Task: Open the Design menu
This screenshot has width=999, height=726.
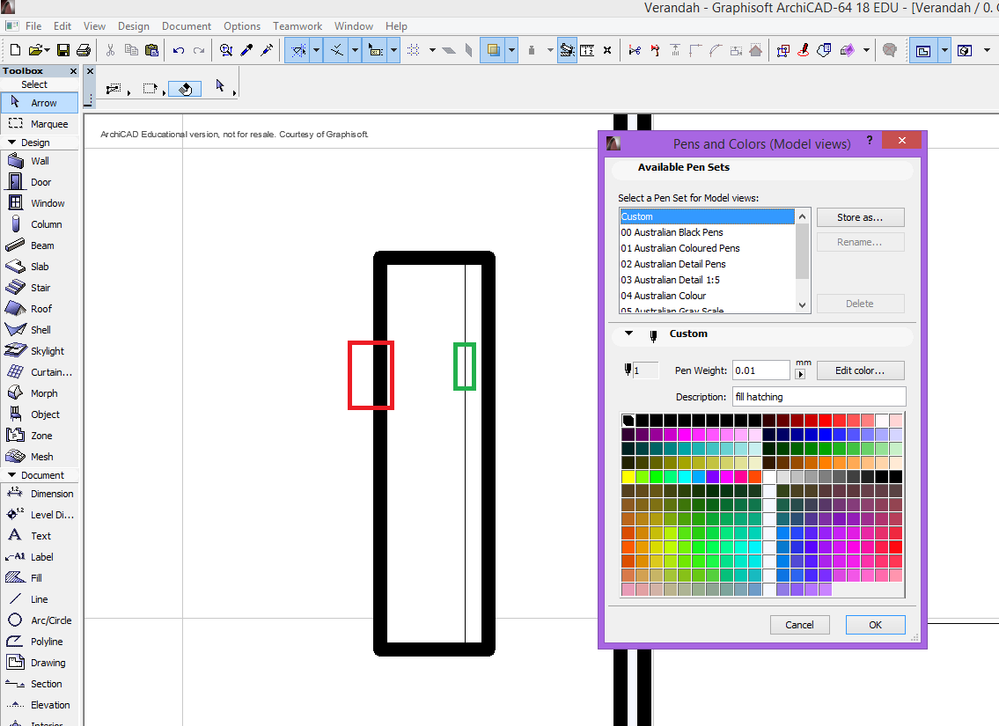Action: [134, 26]
